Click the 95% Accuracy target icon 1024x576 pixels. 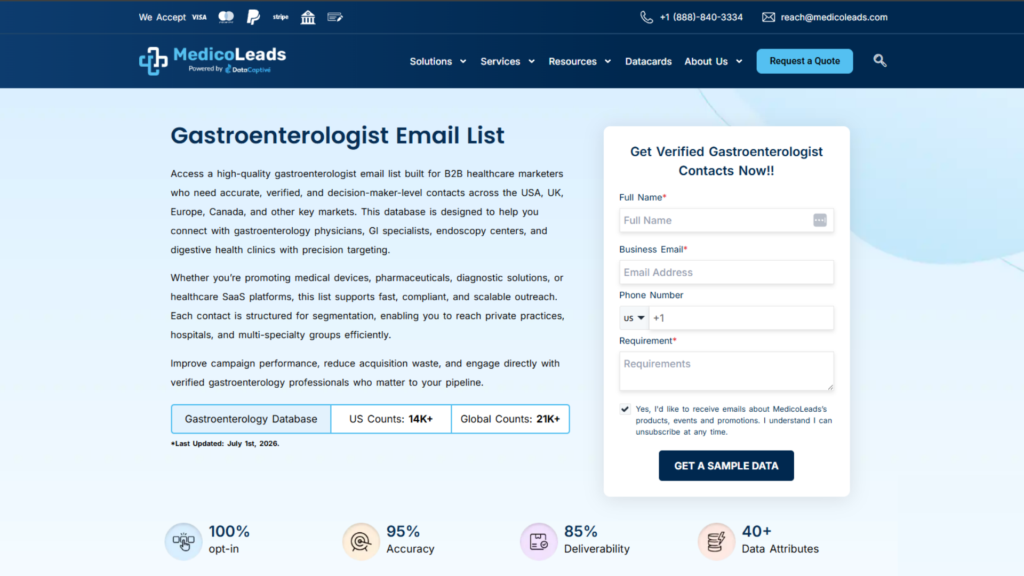[x=360, y=541]
